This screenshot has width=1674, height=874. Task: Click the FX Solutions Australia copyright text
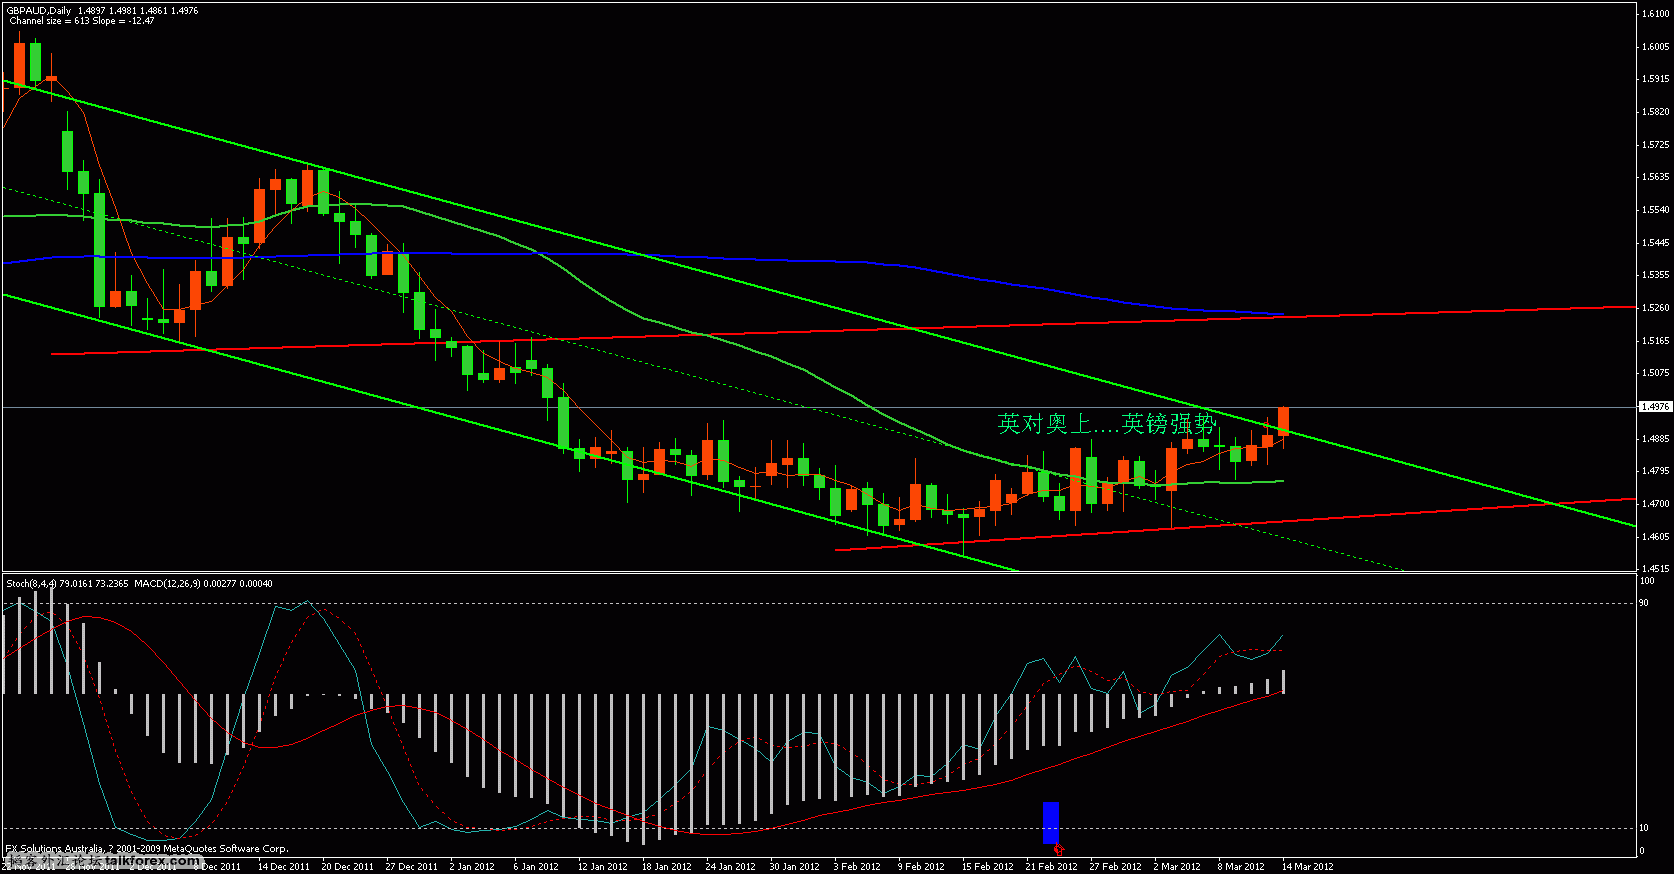(x=147, y=848)
